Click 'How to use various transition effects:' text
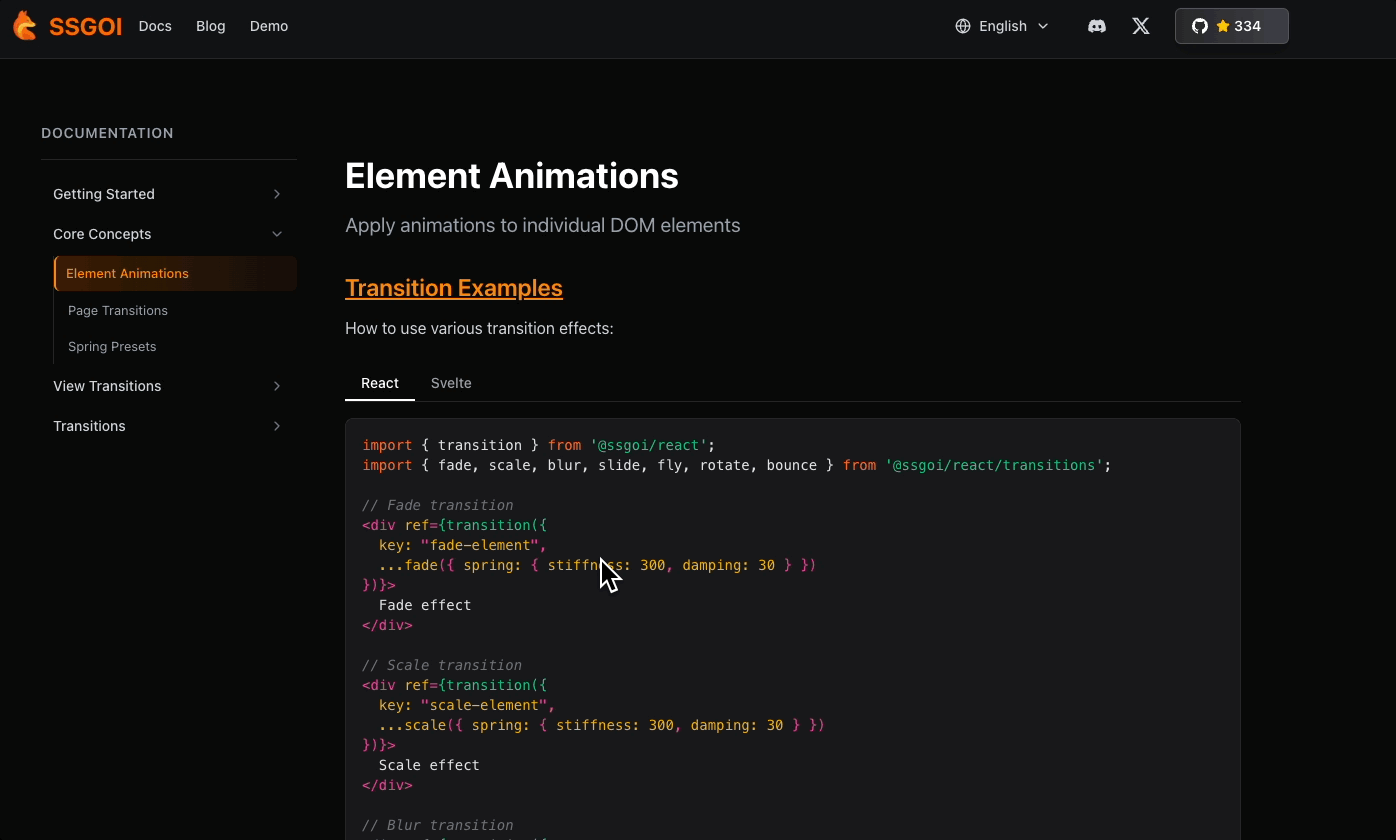Image resolution: width=1396 pixels, height=840 pixels. 479,328
